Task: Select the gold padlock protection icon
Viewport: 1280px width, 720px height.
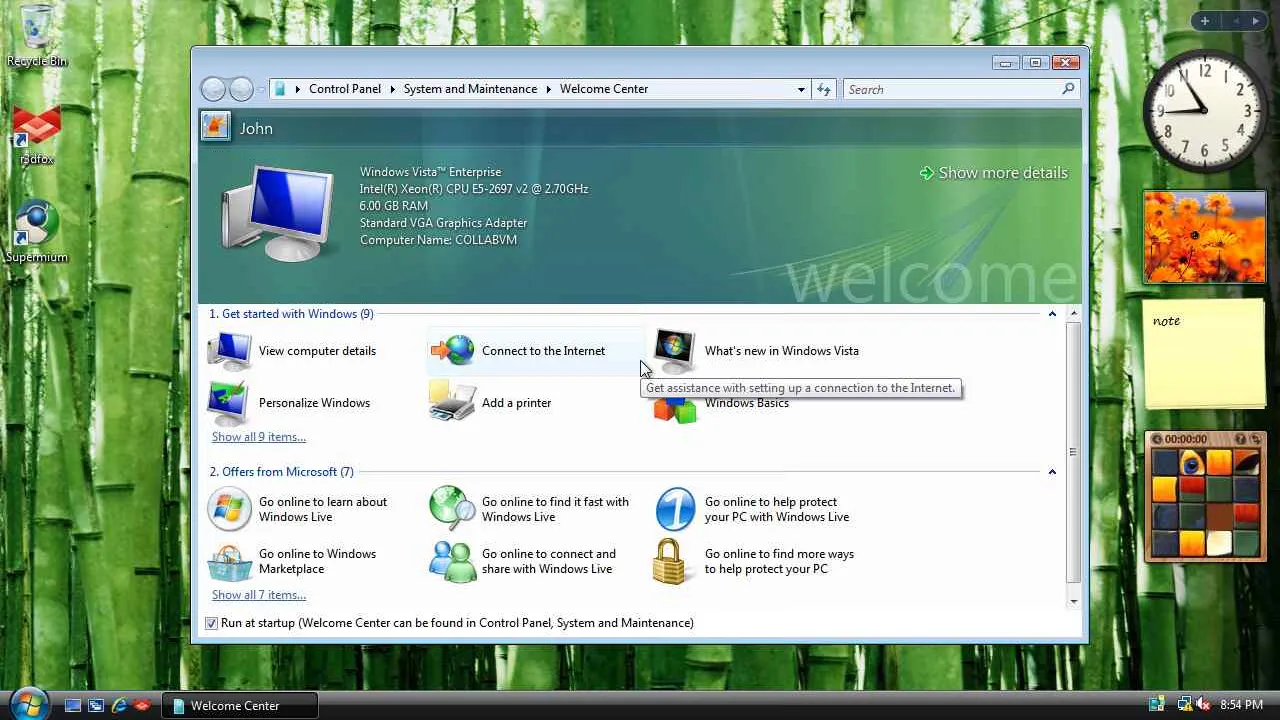Action: pyautogui.click(x=669, y=561)
